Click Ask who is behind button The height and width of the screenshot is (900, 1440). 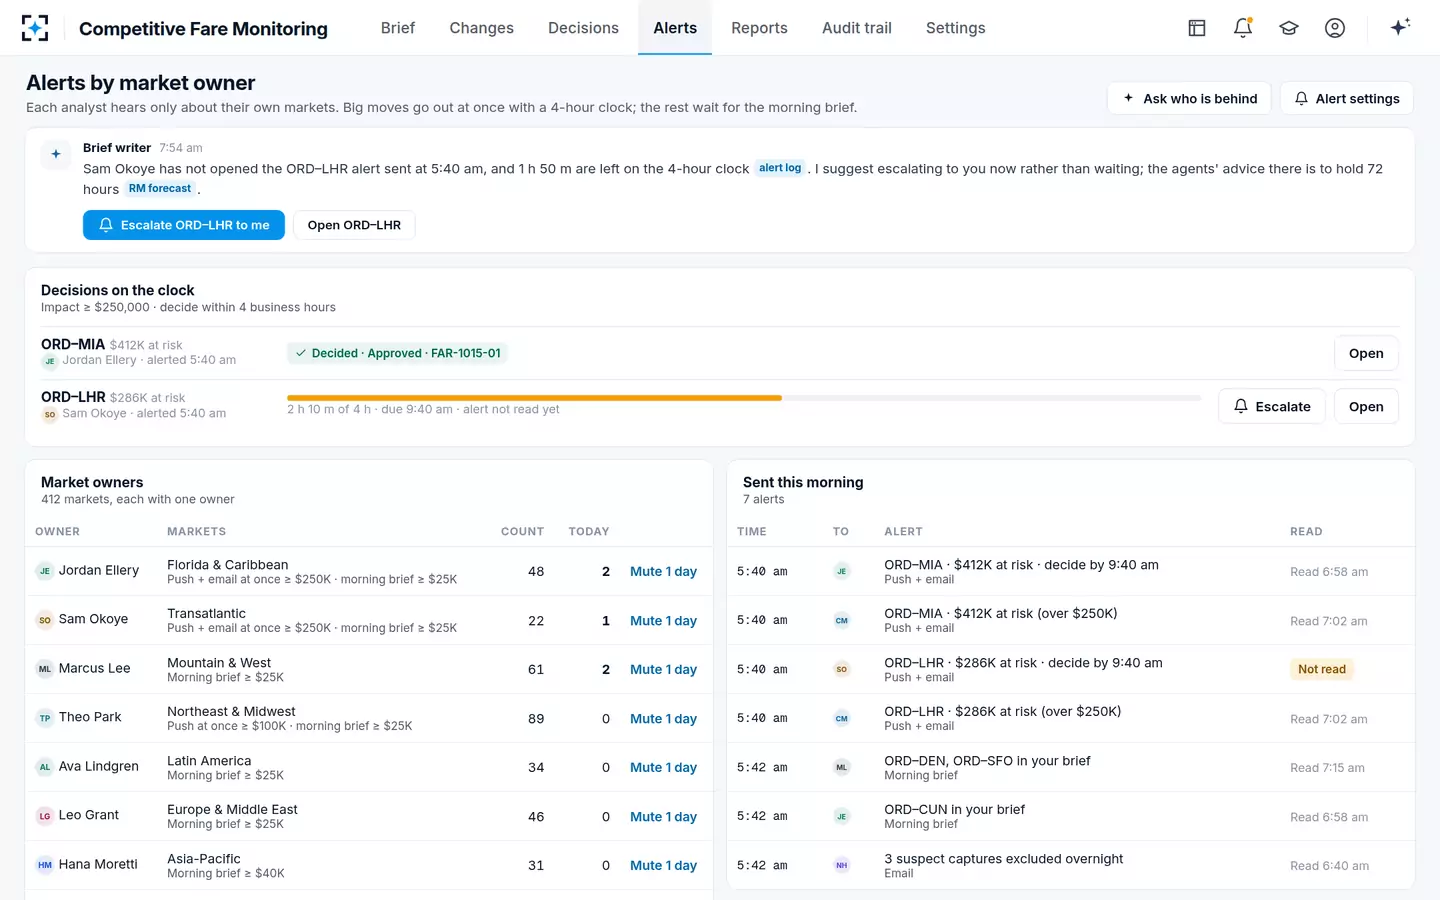[1189, 98]
